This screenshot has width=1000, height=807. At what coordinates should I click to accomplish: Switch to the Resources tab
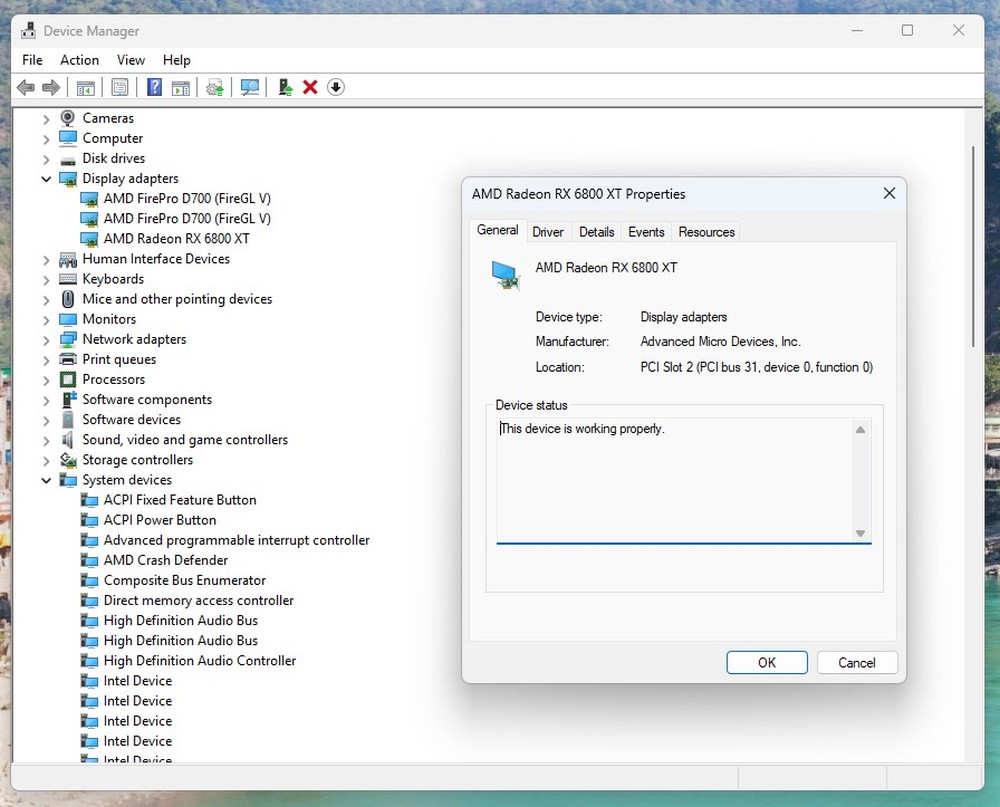tap(706, 232)
